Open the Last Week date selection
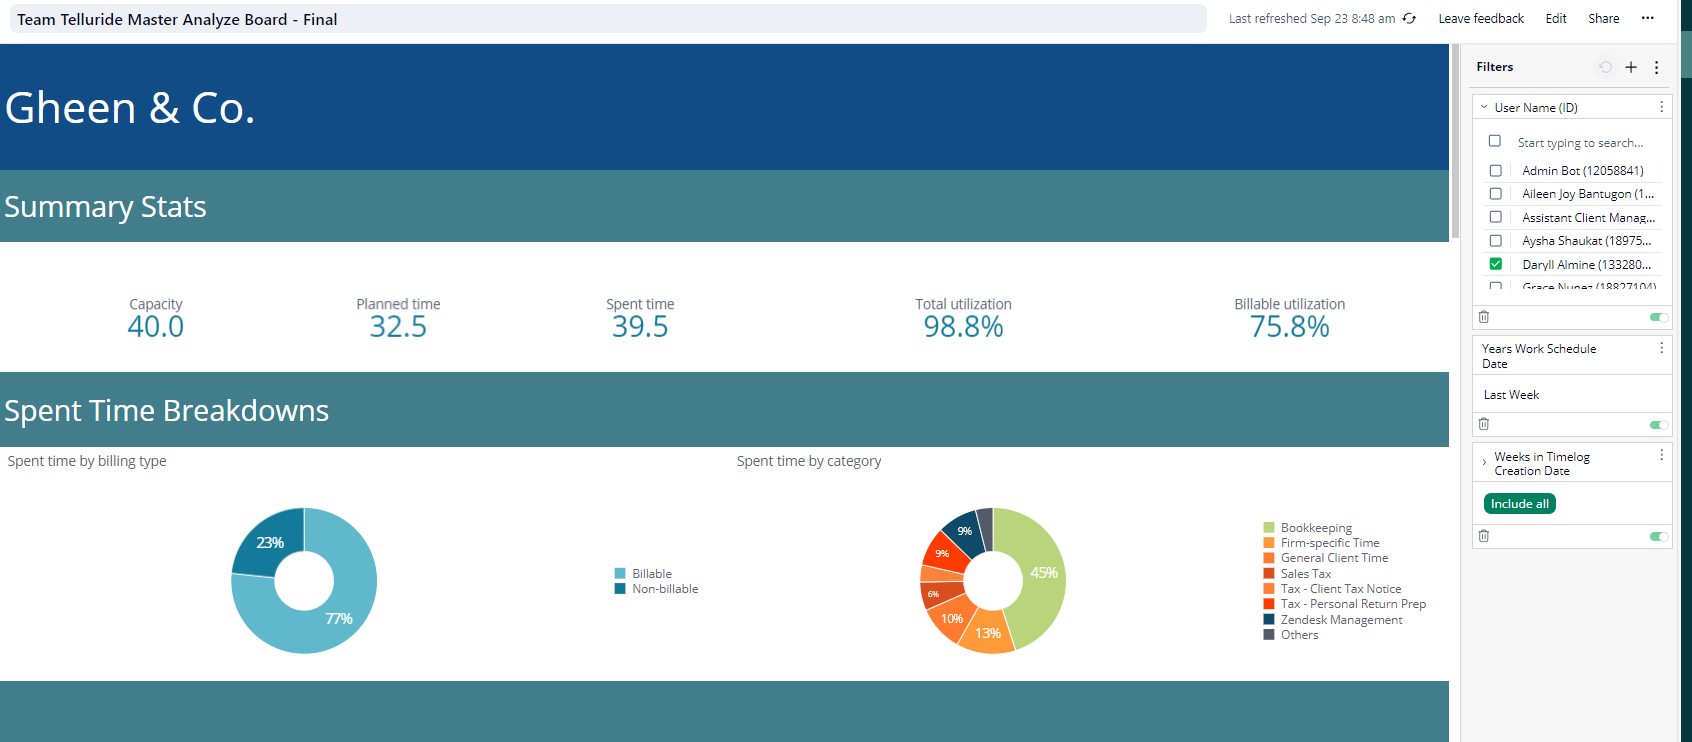The image size is (1692, 742). (x=1512, y=395)
